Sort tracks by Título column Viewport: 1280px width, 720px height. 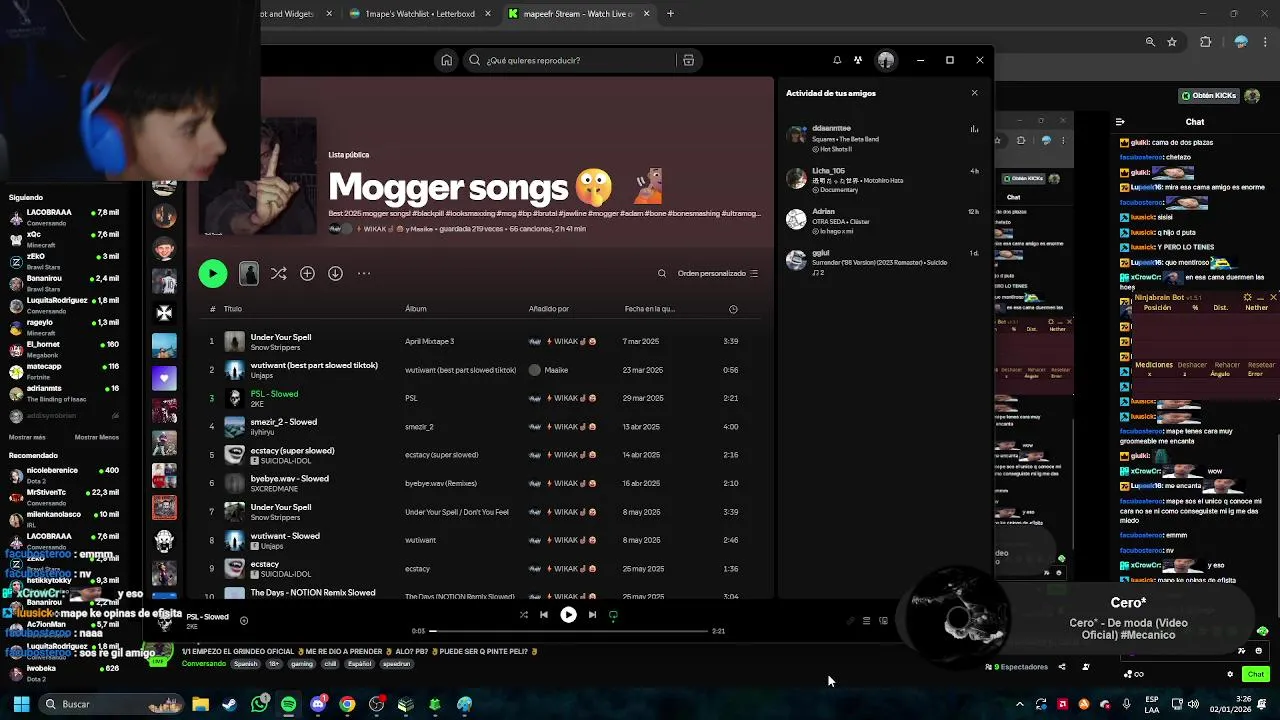(x=233, y=309)
